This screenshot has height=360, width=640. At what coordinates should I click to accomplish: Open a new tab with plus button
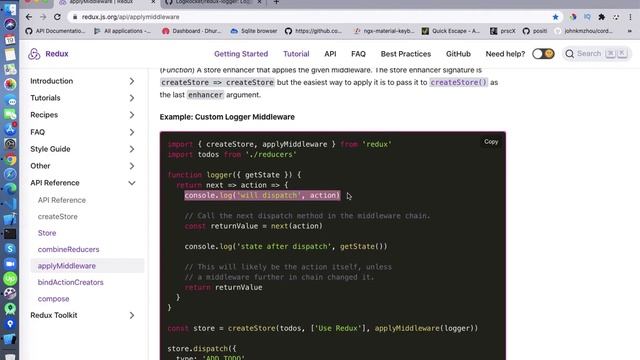tap(276, 2)
